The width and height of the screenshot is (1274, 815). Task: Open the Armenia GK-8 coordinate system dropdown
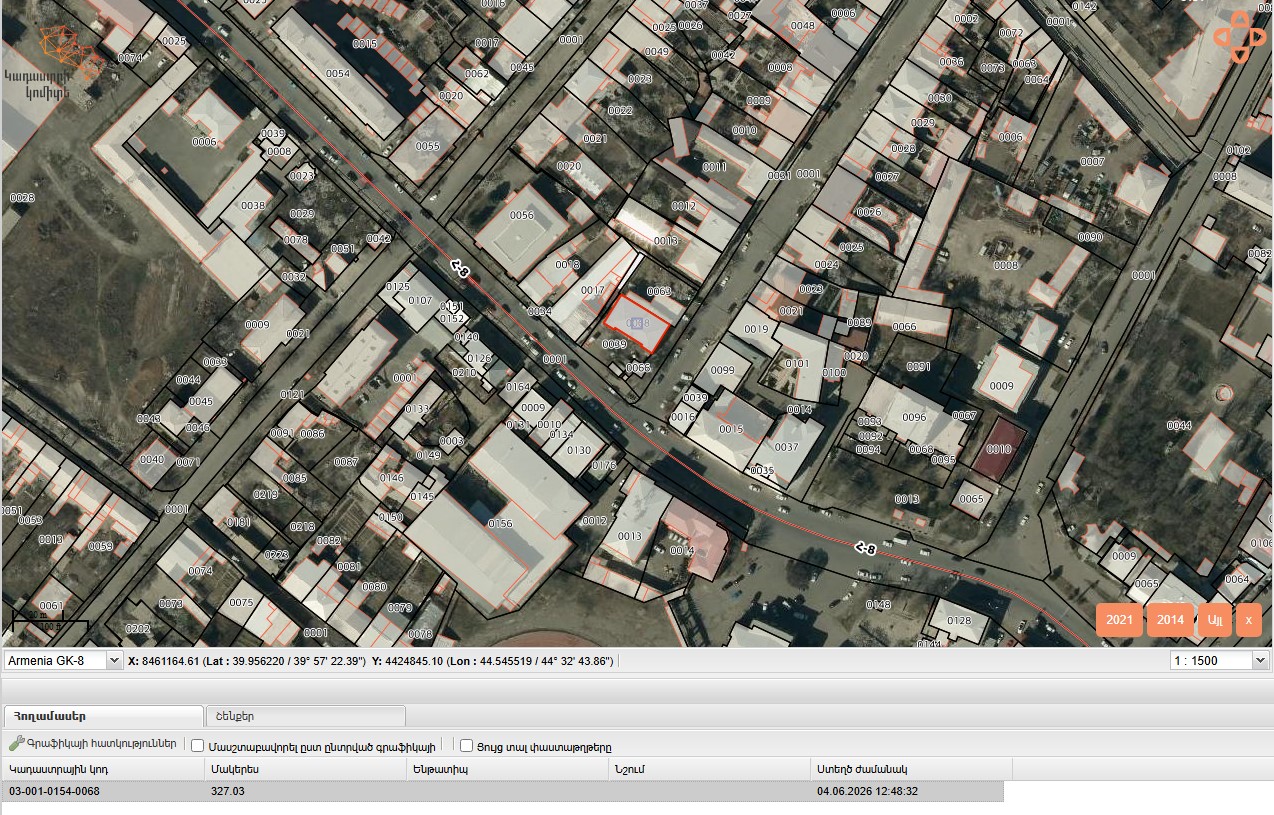pos(63,660)
